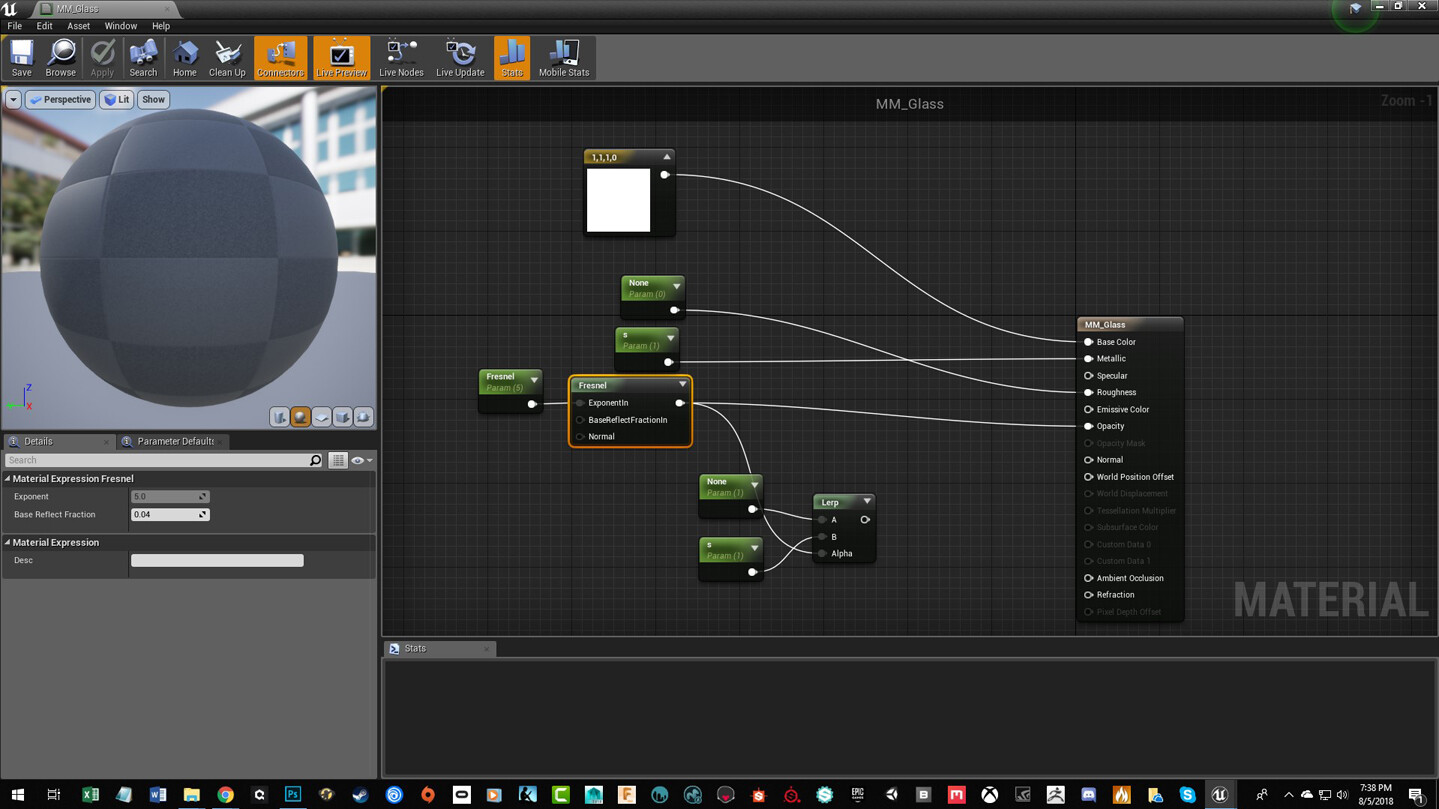
Task: Open Details view options eye dropdown
Action: pos(361,460)
